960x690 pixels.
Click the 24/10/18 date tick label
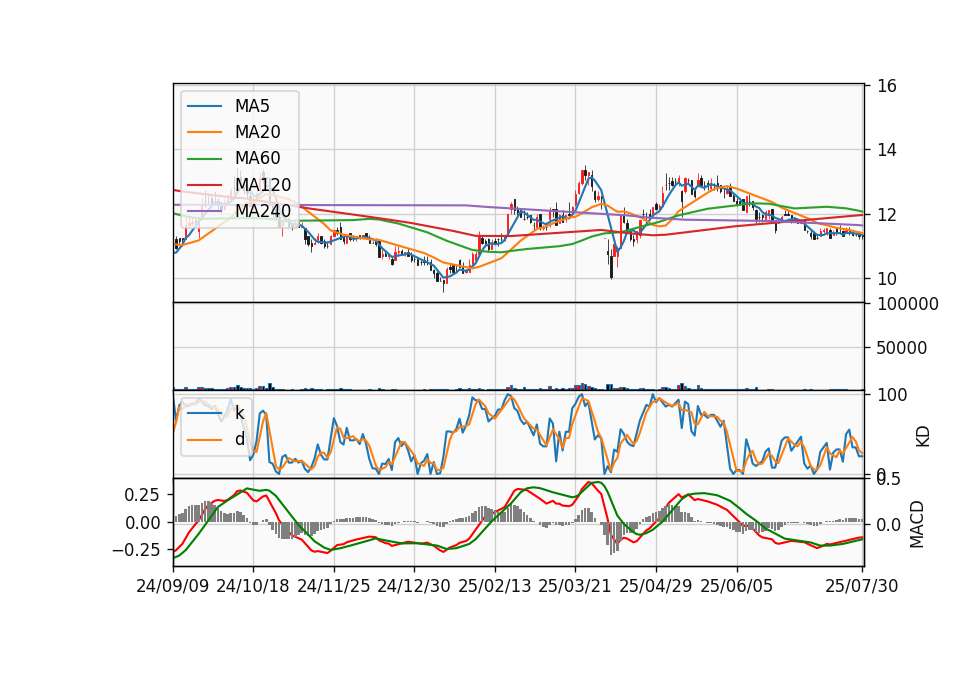pos(253,586)
